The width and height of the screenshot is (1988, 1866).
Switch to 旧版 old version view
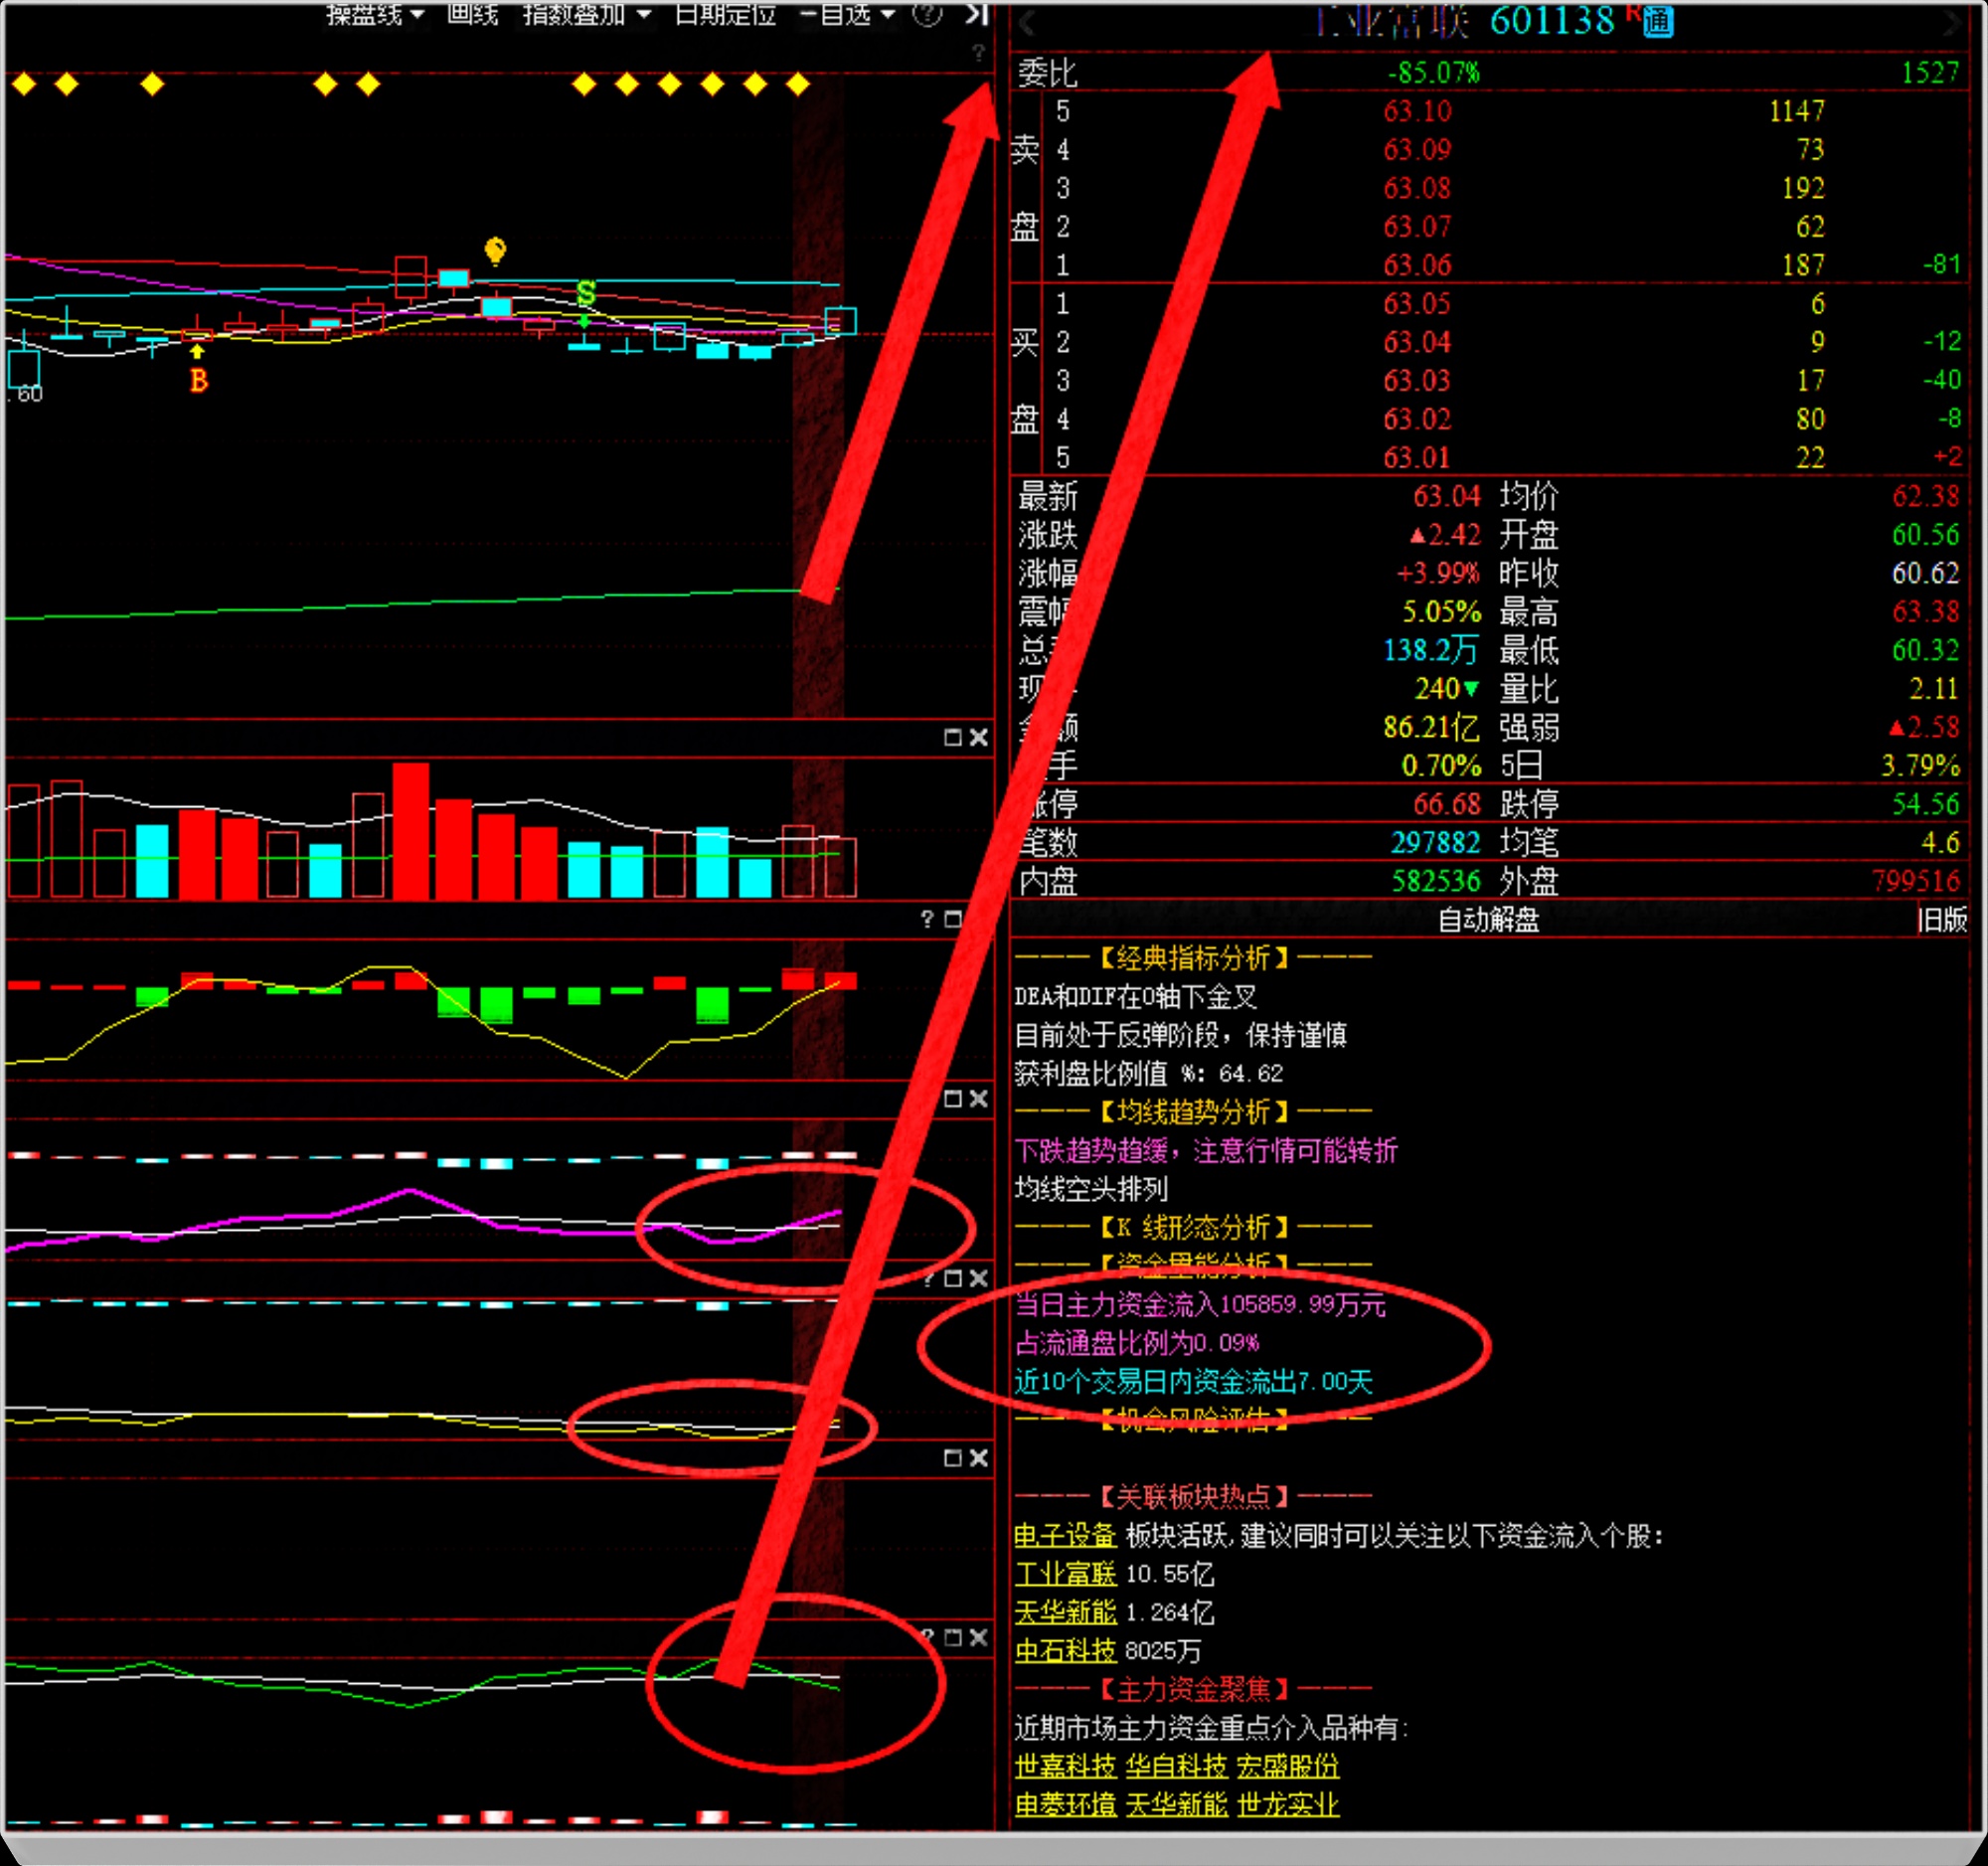[1942, 919]
